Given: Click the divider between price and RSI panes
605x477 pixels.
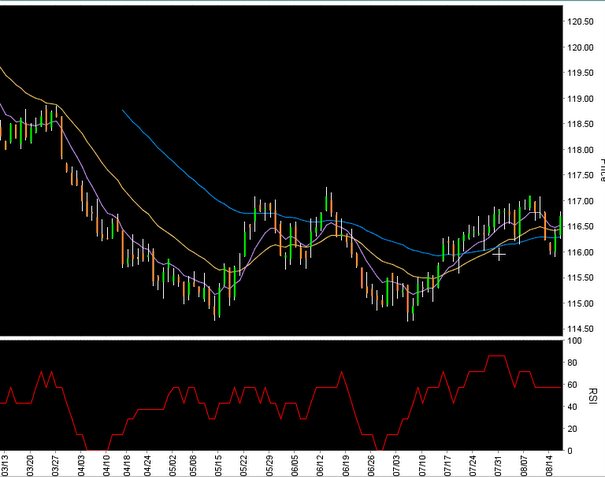Looking at the screenshot, I should pyautogui.click(x=281, y=338).
